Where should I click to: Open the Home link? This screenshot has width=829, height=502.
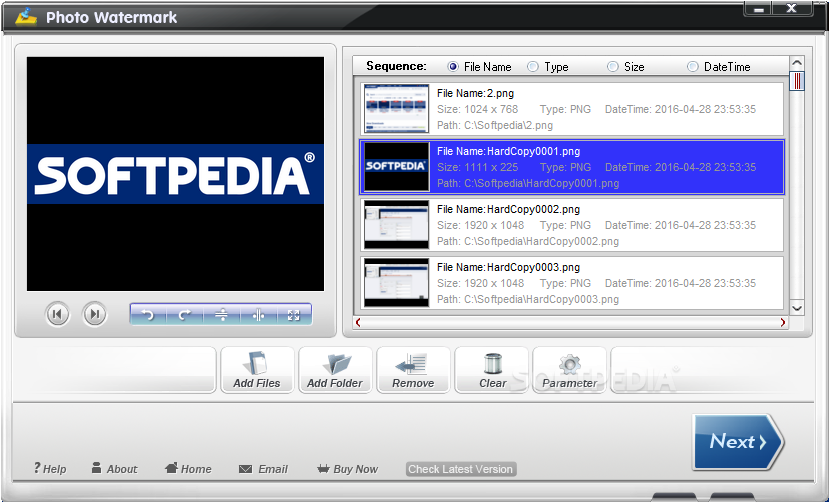point(188,469)
